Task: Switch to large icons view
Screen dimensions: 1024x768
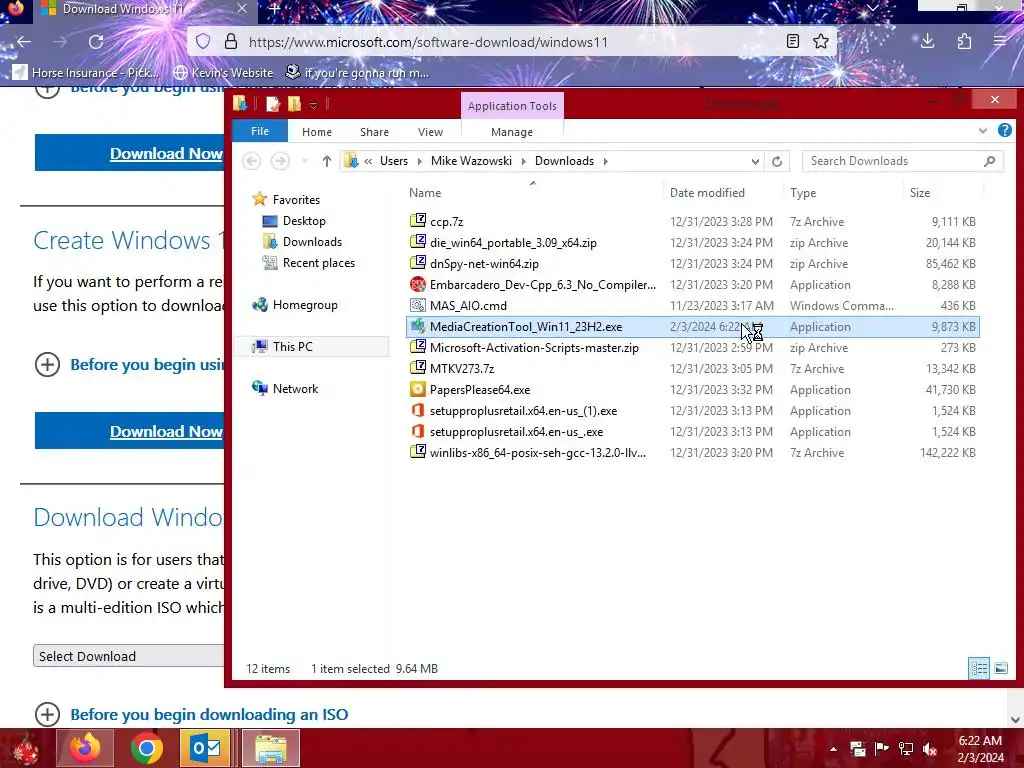Action: pos(1000,668)
